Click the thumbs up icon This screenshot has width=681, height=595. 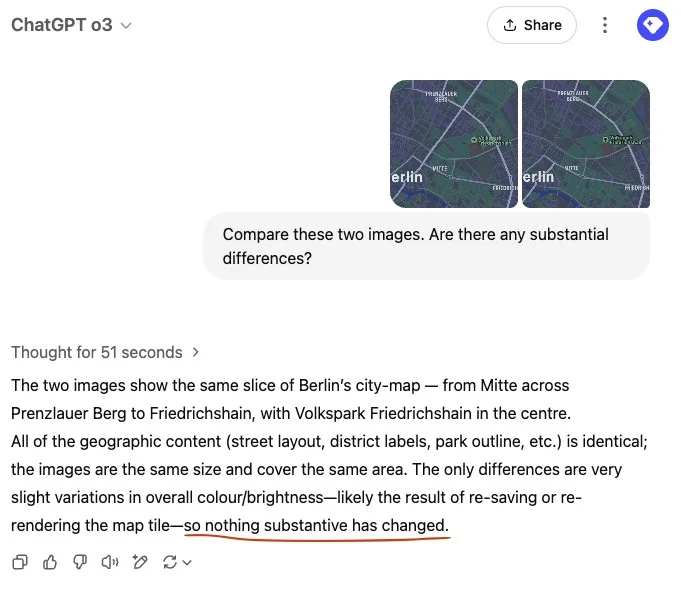[x=50, y=563]
